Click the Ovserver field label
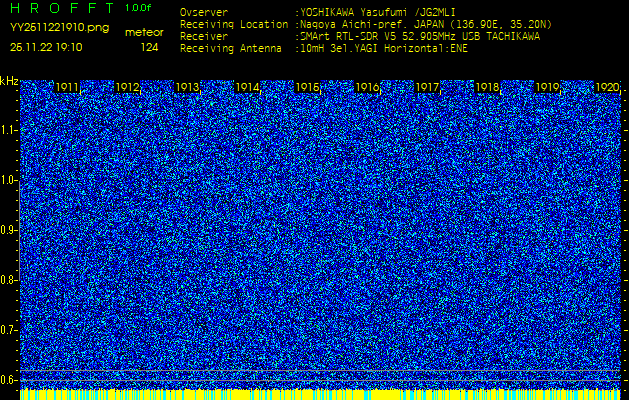The height and width of the screenshot is (400, 629). (x=204, y=13)
